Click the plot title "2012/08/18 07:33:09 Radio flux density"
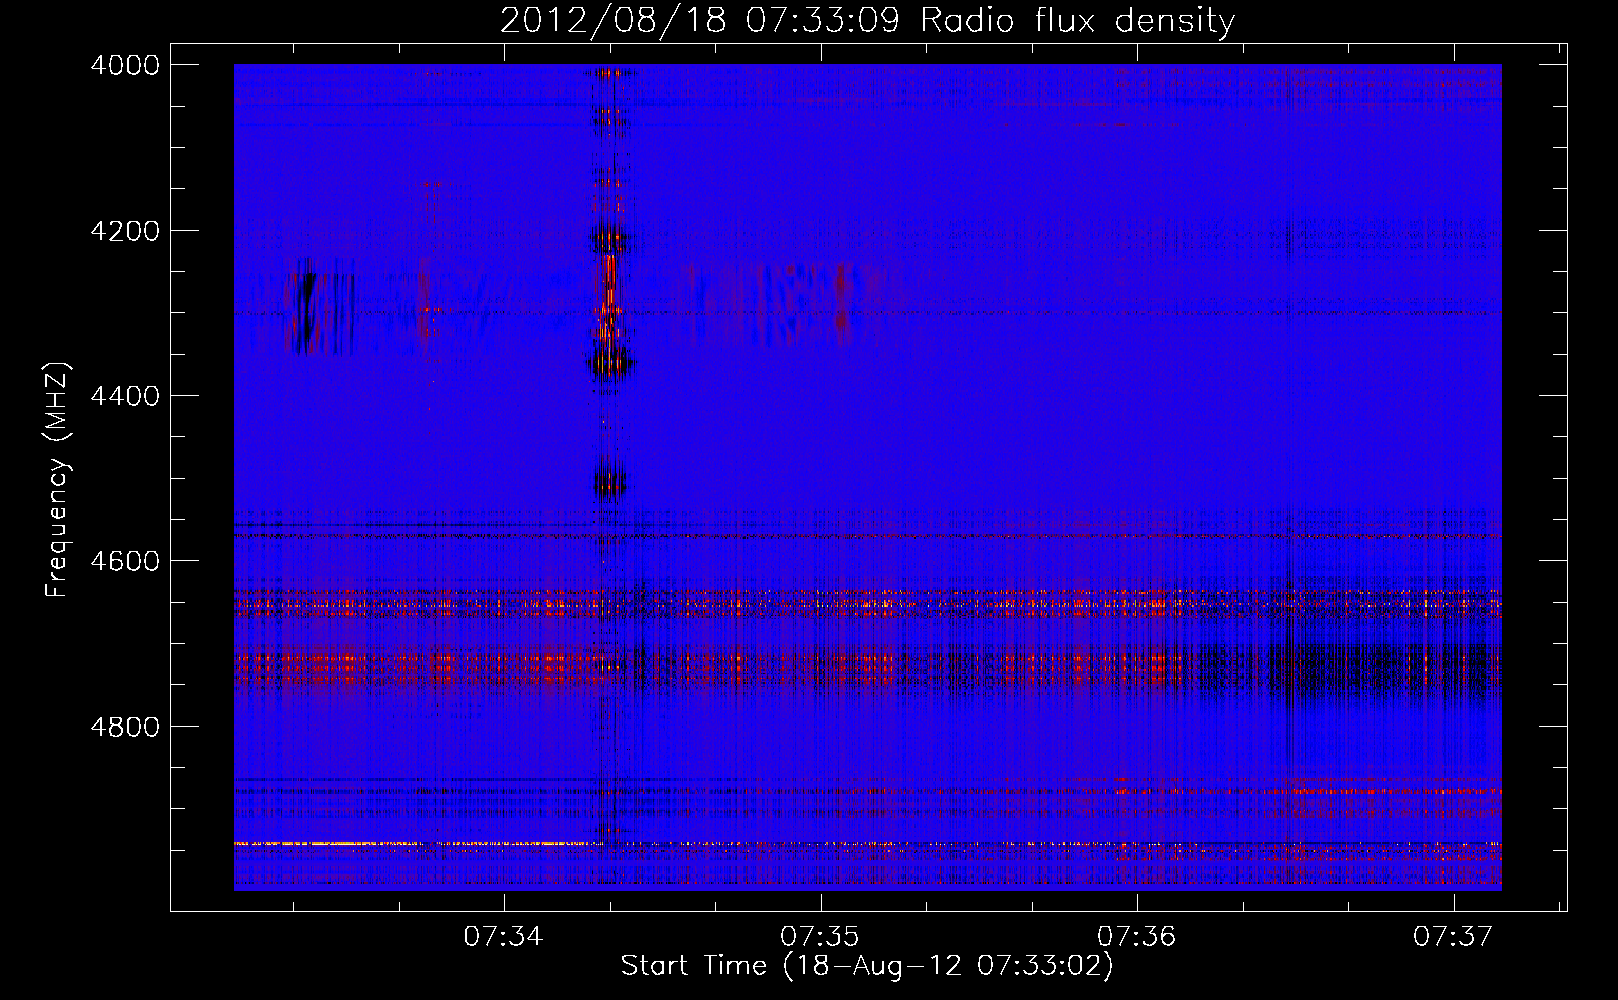 pos(867,20)
